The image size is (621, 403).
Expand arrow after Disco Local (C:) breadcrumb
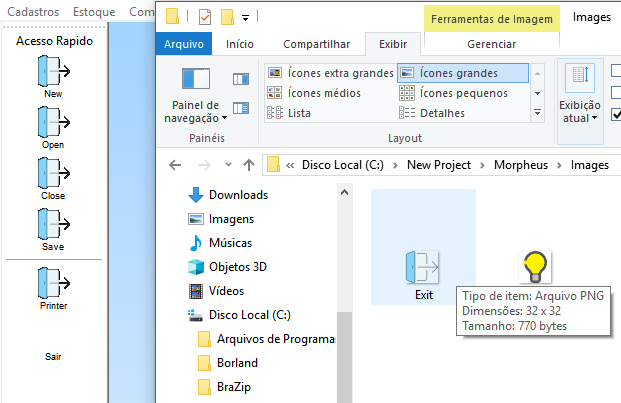pyautogui.click(x=395, y=165)
